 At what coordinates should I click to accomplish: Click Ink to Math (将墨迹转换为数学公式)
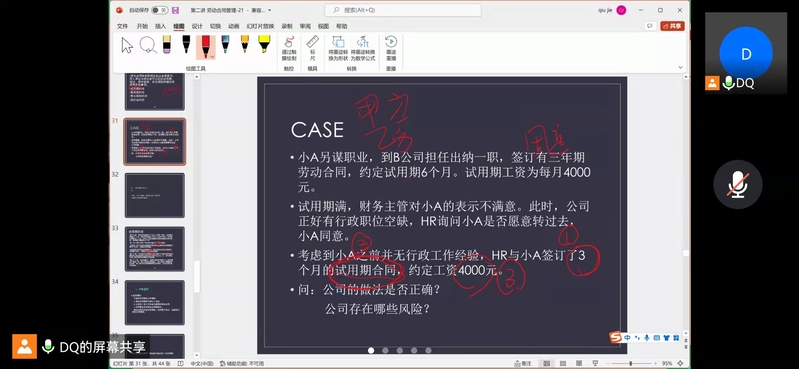[363, 48]
